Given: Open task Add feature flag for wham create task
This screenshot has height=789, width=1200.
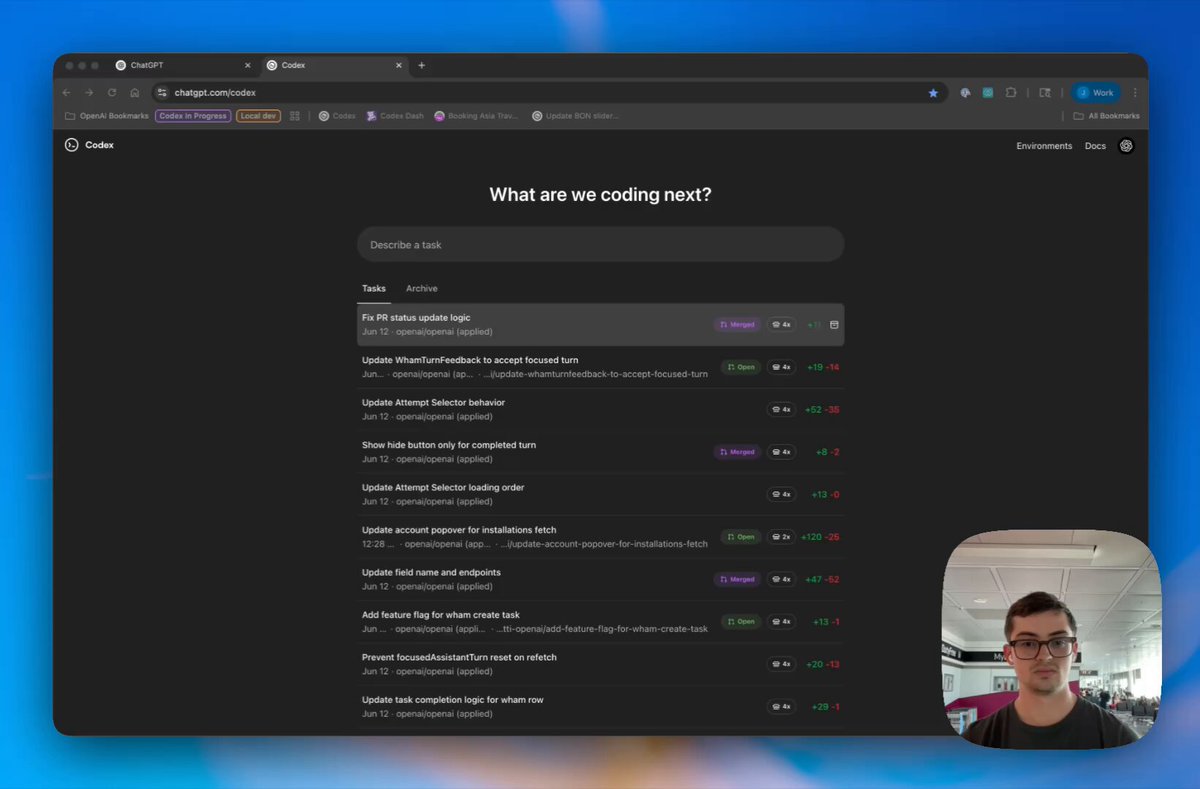Looking at the screenshot, I should pos(600,622).
